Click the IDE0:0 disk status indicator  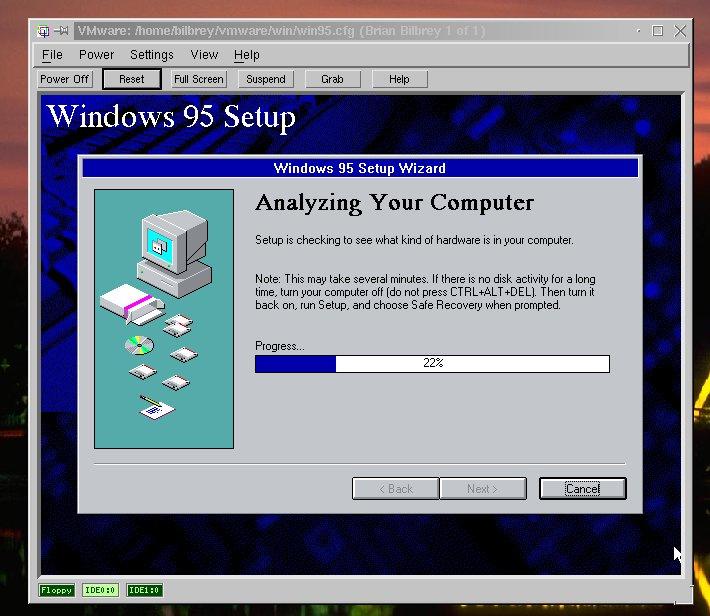[x=100, y=590]
